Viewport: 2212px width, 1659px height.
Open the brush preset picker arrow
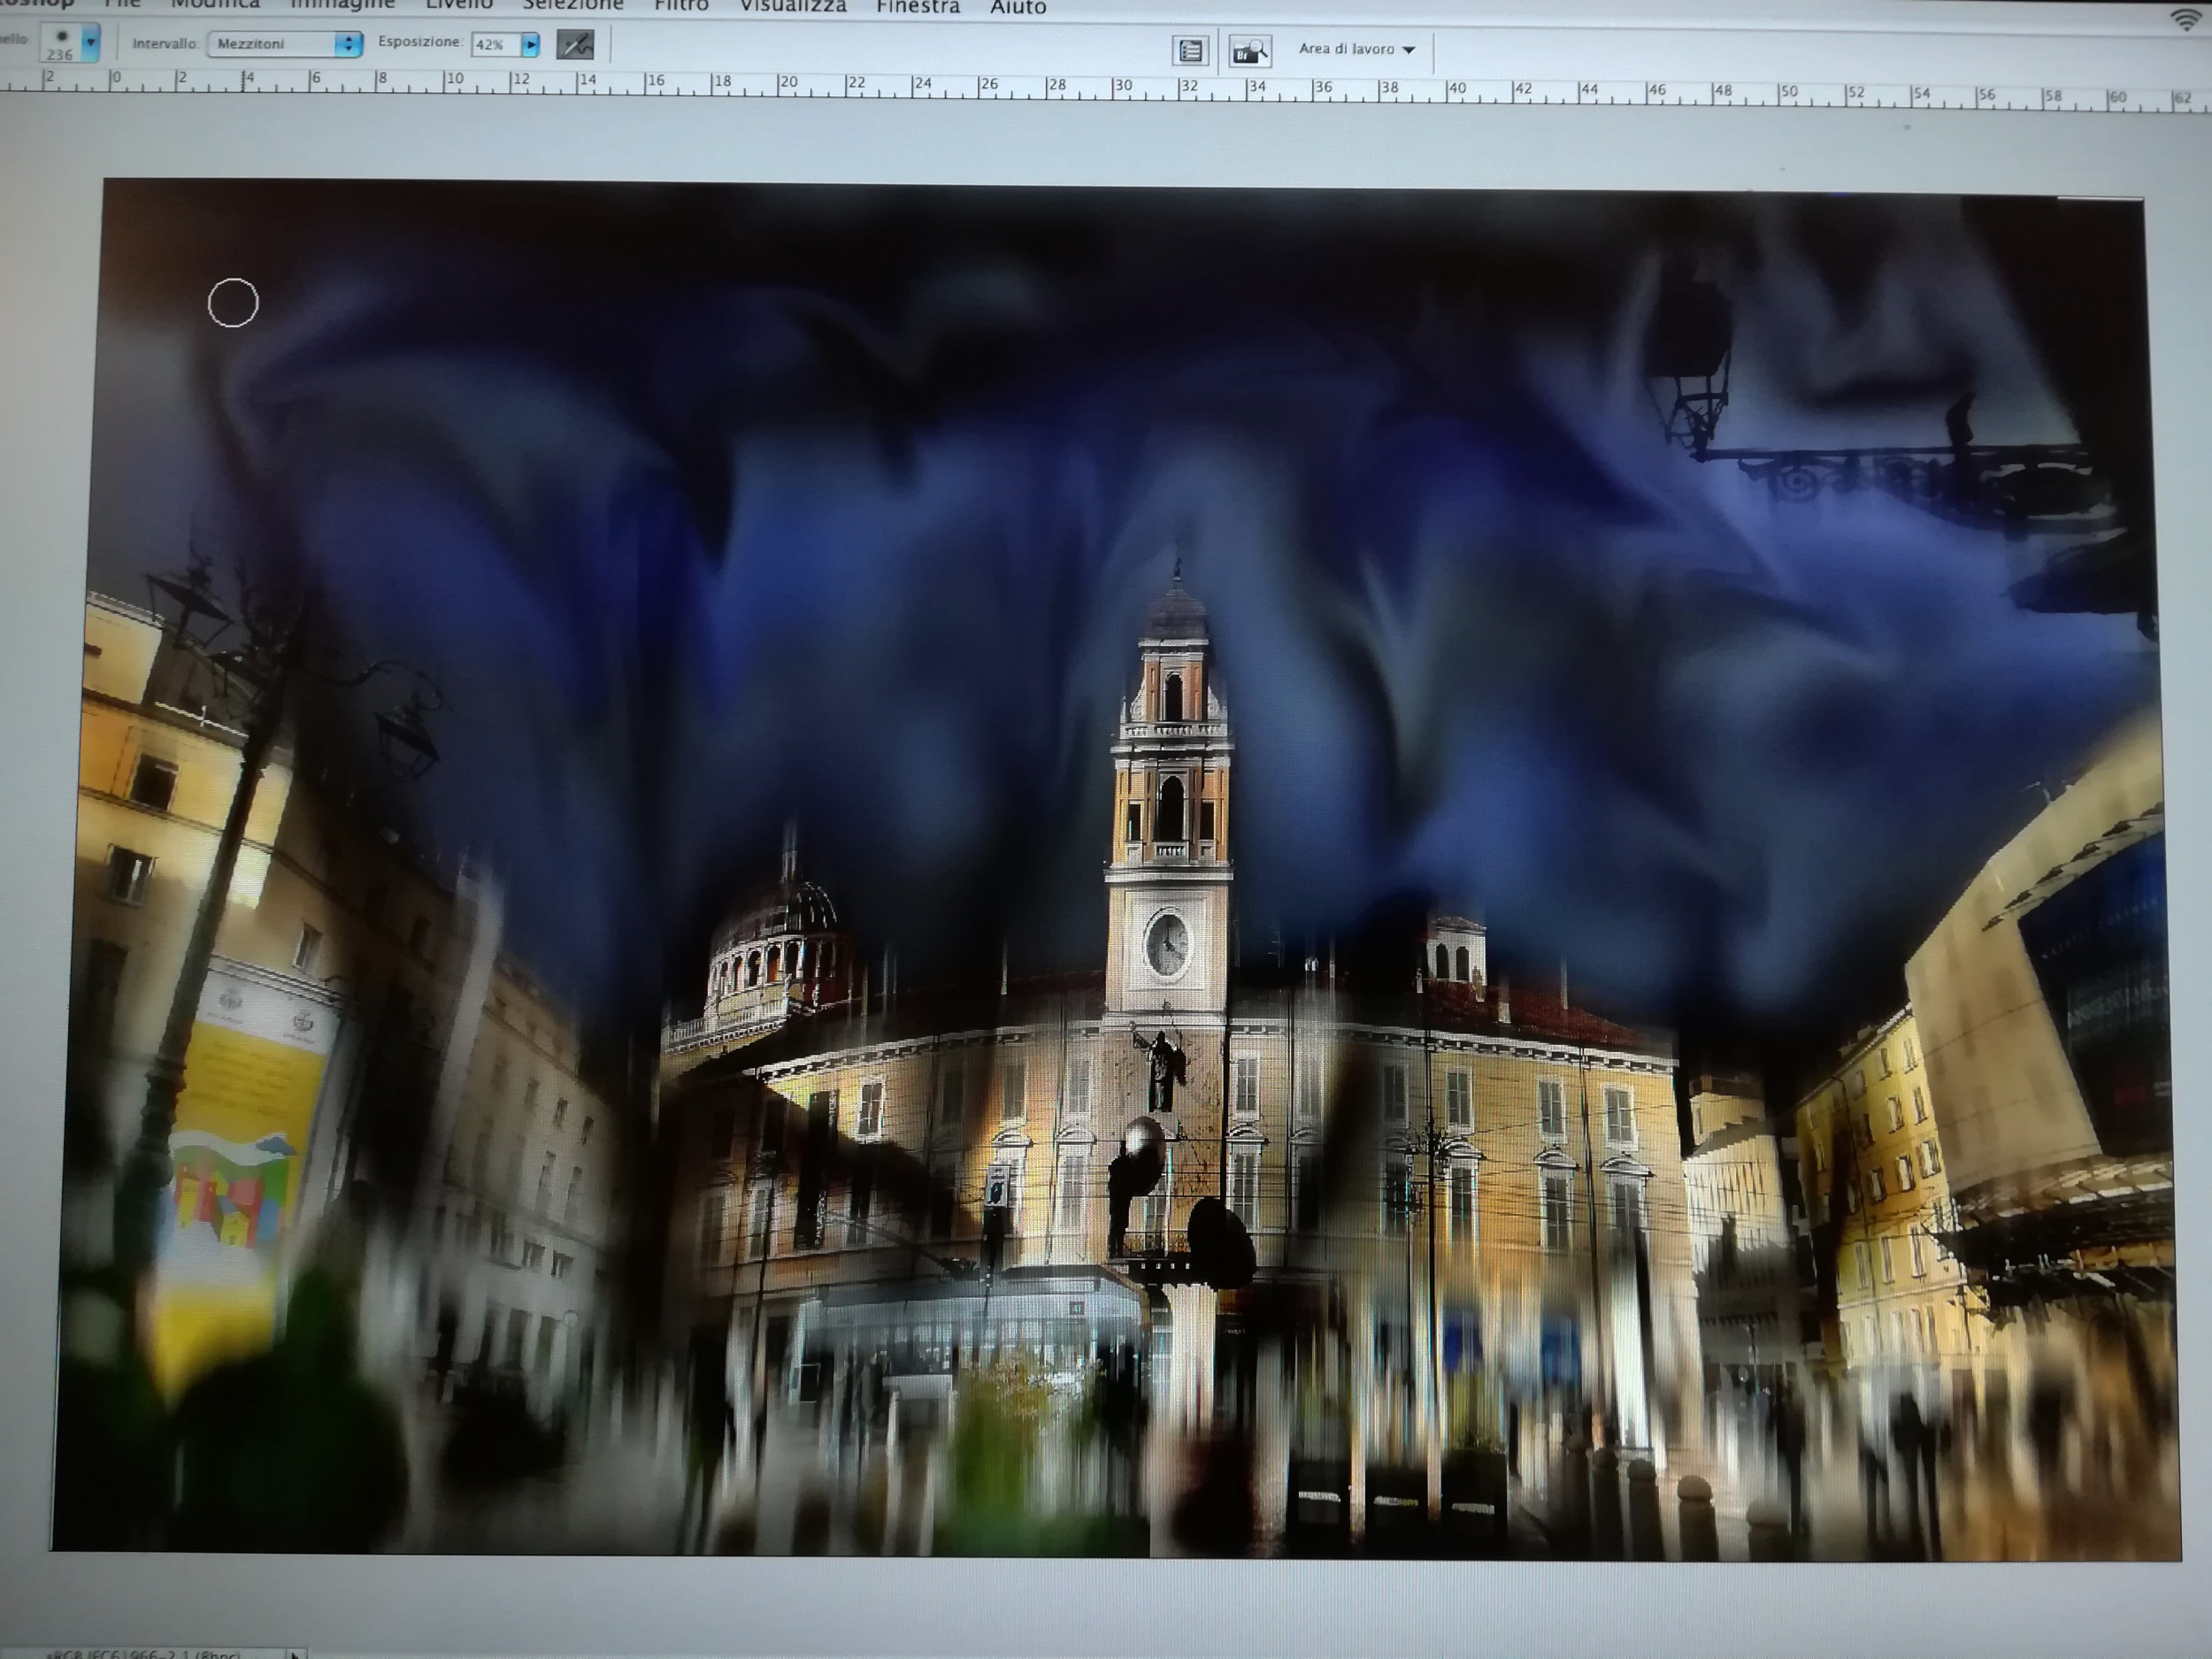point(91,42)
